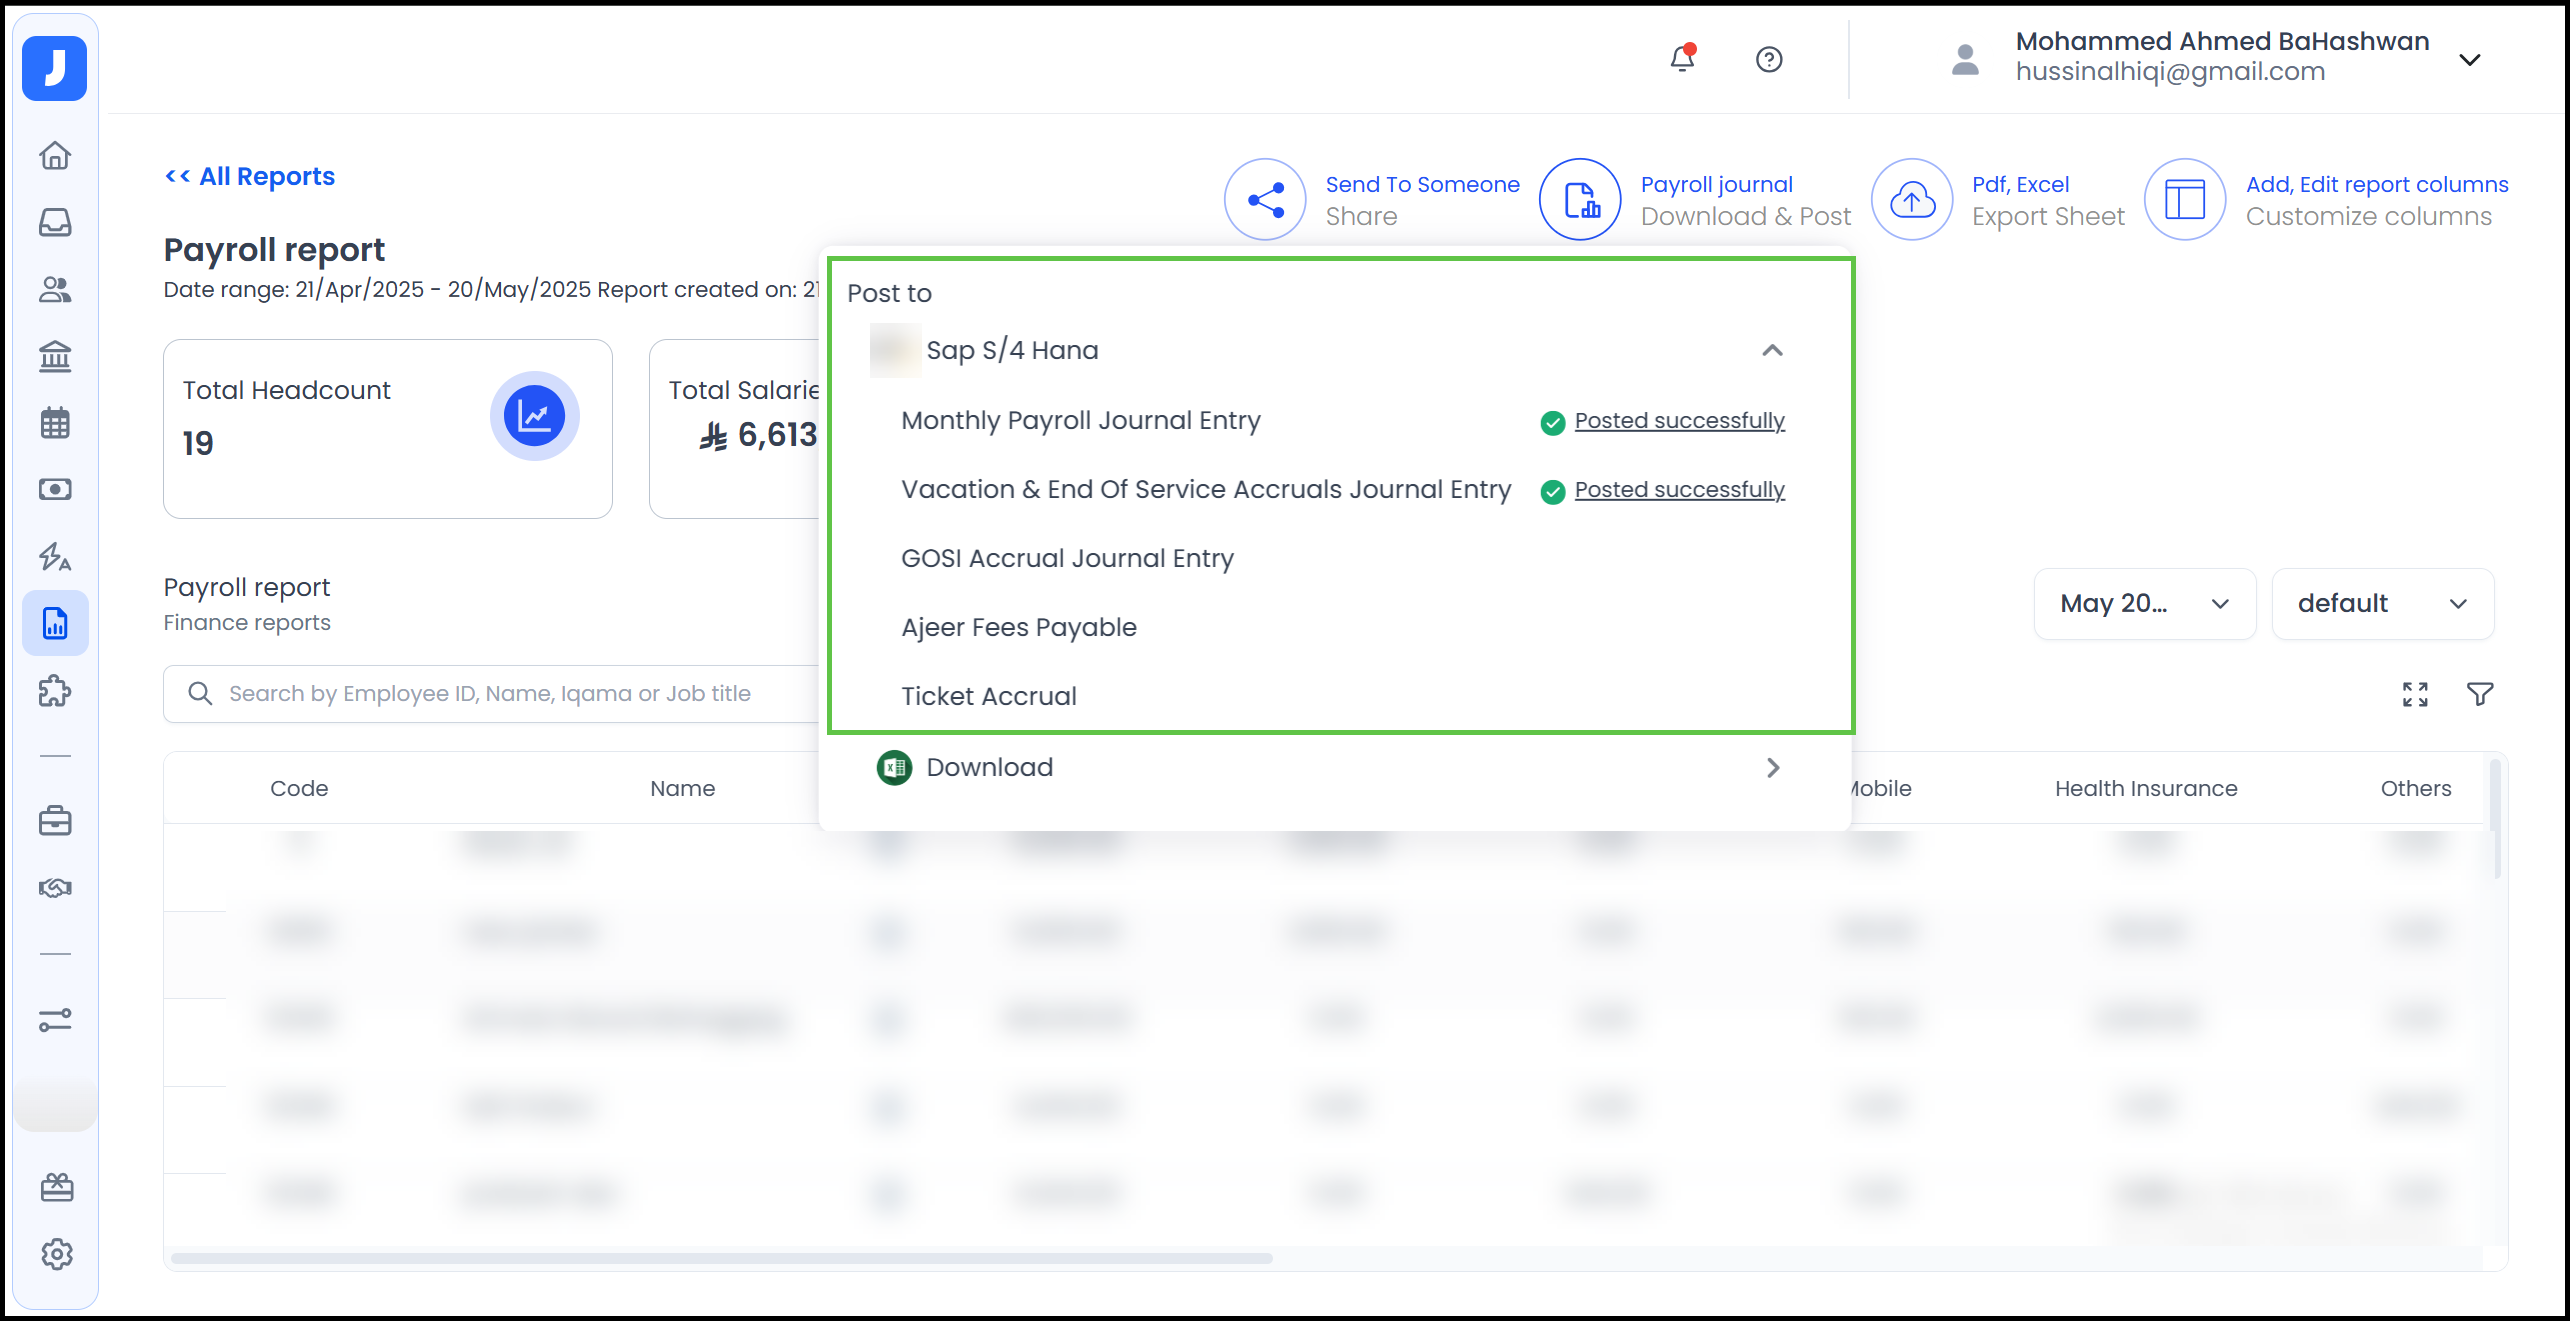This screenshot has height=1321, width=2570.
Task: Select GOSI Accrual Journal Entry
Action: (x=1067, y=559)
